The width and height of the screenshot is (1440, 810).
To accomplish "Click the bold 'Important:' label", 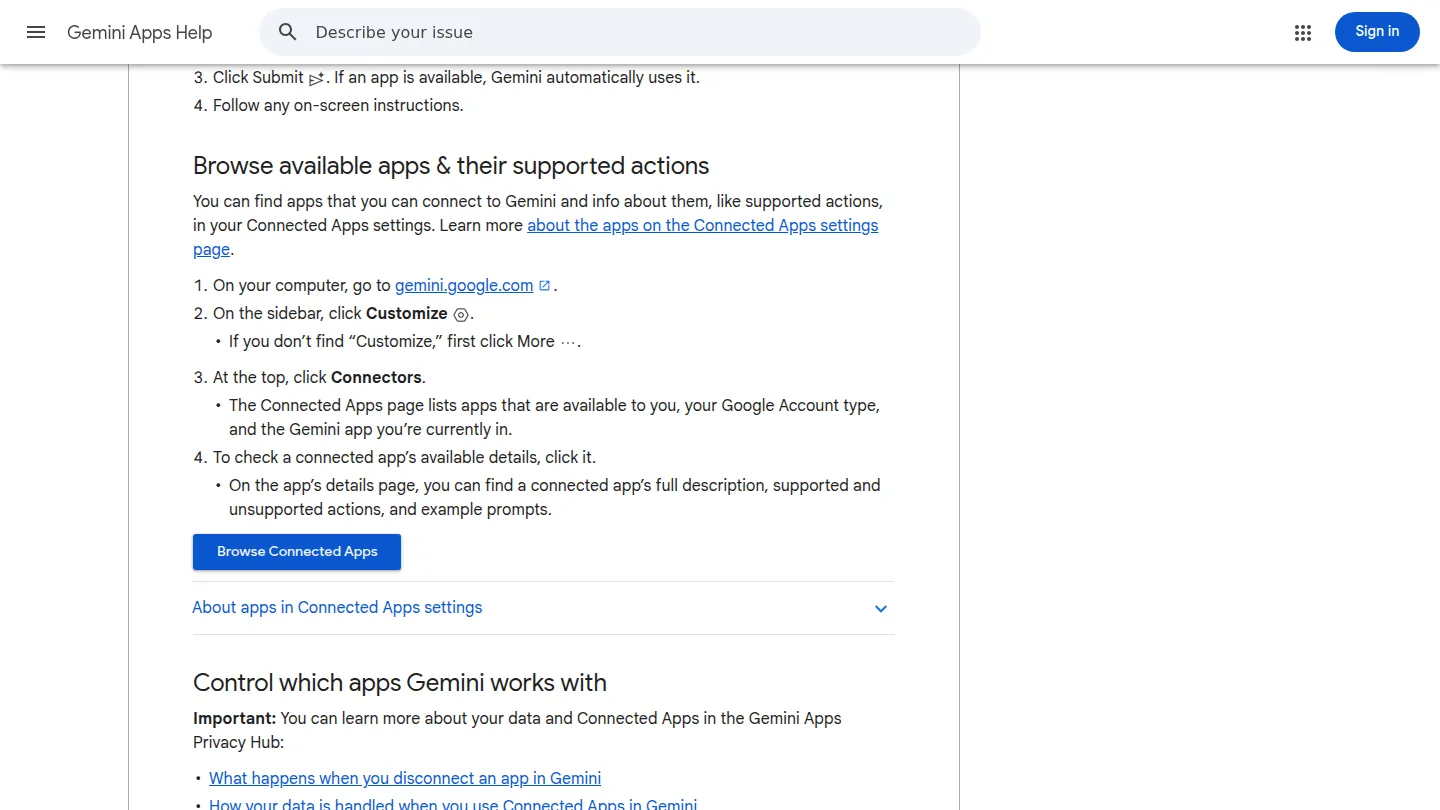I will [234, 719].
